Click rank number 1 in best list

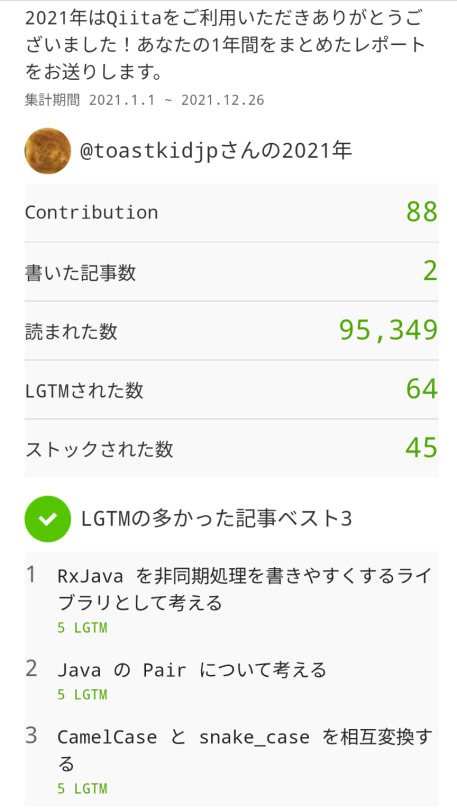(31, 574)
